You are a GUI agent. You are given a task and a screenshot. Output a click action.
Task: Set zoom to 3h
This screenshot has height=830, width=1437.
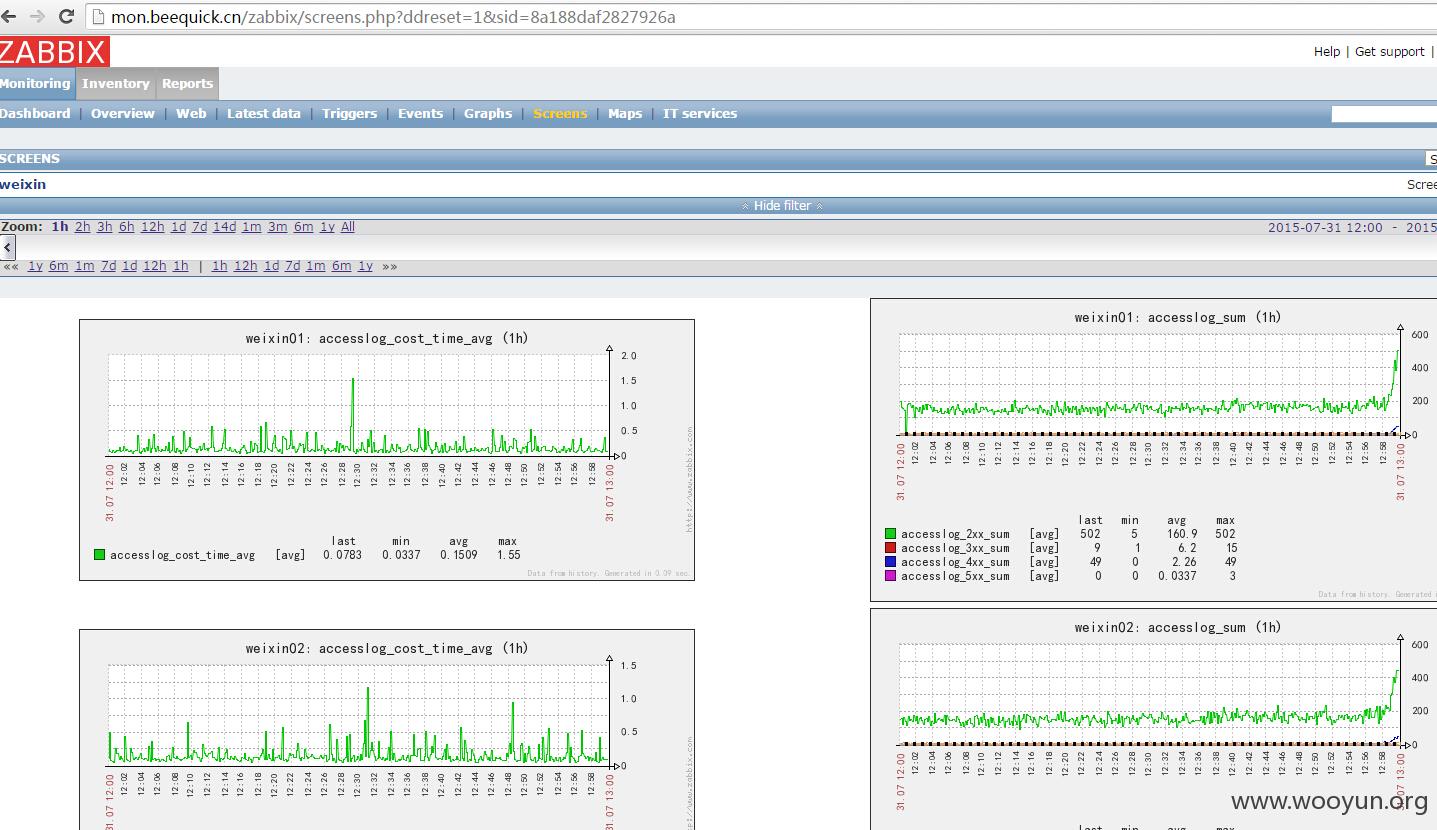tap(105, 227)
